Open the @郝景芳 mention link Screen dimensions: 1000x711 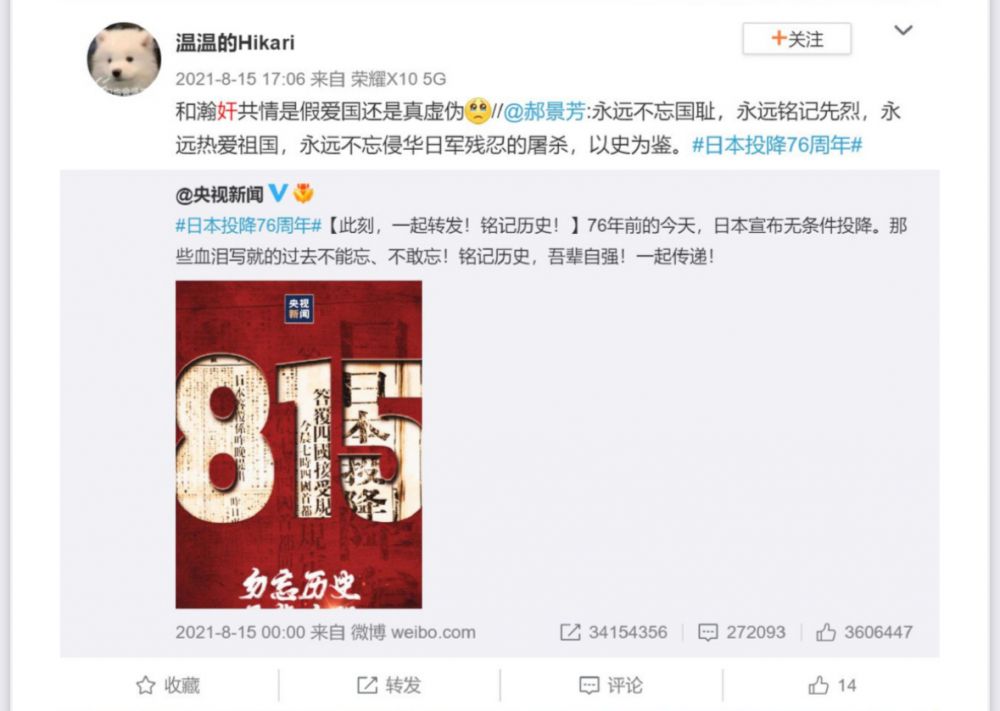click(x=544, y=112)
